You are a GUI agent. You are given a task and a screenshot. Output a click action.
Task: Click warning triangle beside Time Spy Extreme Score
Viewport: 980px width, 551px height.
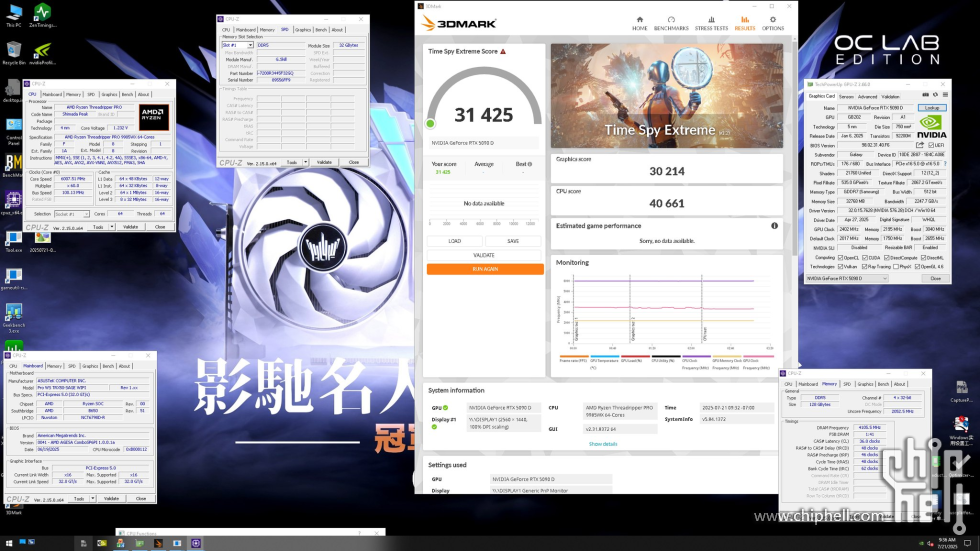[503, 51]
